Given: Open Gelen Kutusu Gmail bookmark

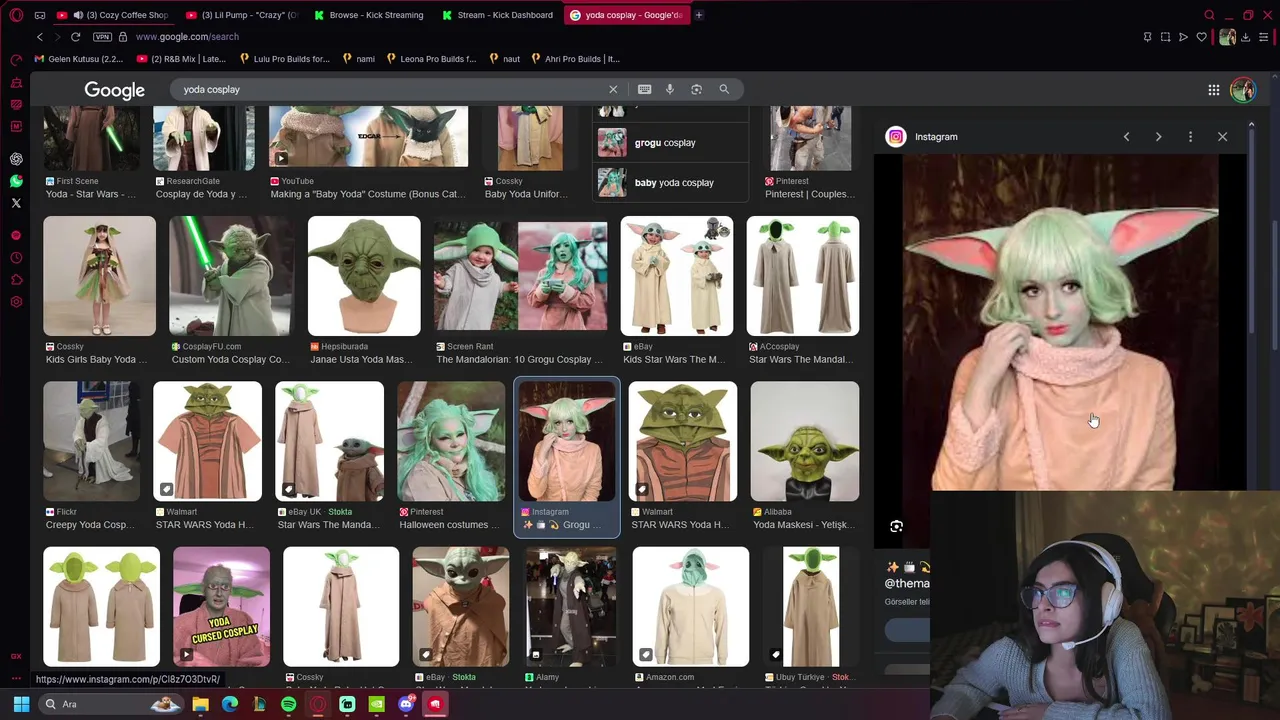Looking at the screenshot, I should (78, 59).
